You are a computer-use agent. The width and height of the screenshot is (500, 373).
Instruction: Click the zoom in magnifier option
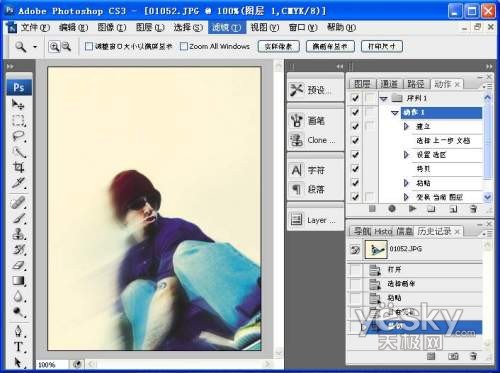(54, 47)
